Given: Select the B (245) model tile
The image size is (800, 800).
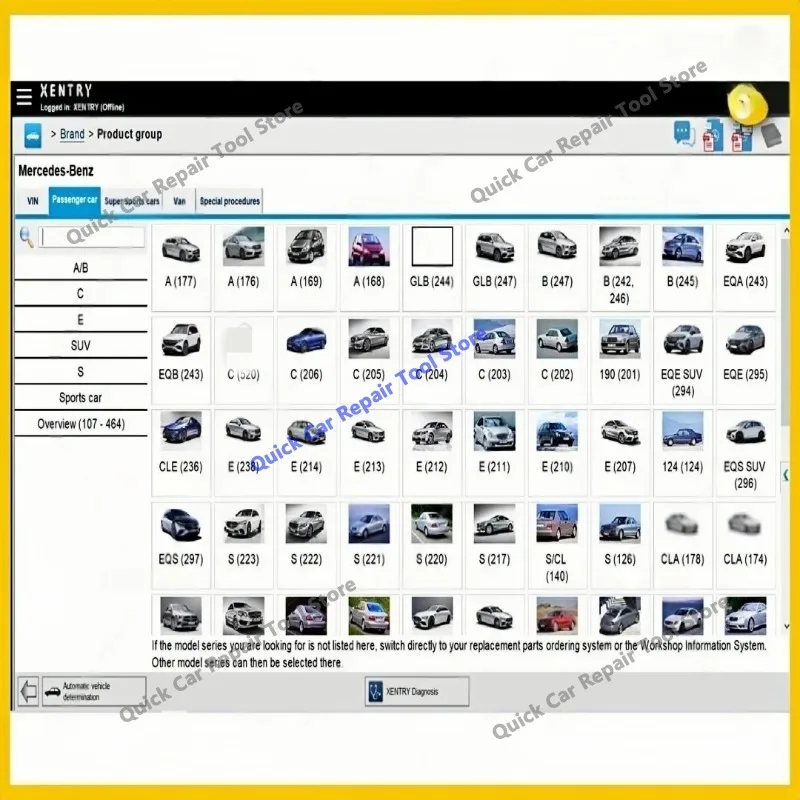Looking at the screenshot, I should click(683, 267).
